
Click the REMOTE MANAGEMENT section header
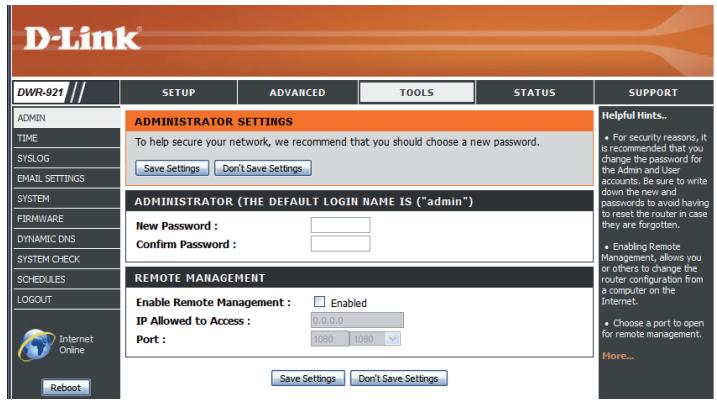pyautogui.click(x=200, y=278)
